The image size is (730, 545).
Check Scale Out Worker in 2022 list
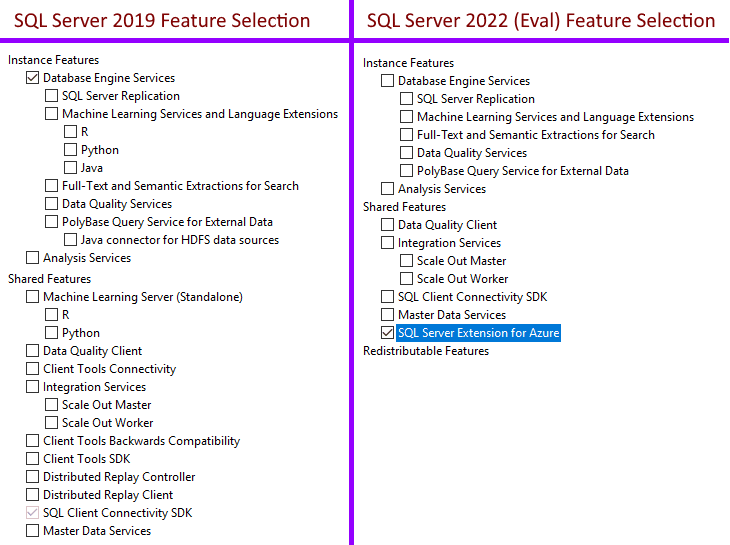coord(406,279)
